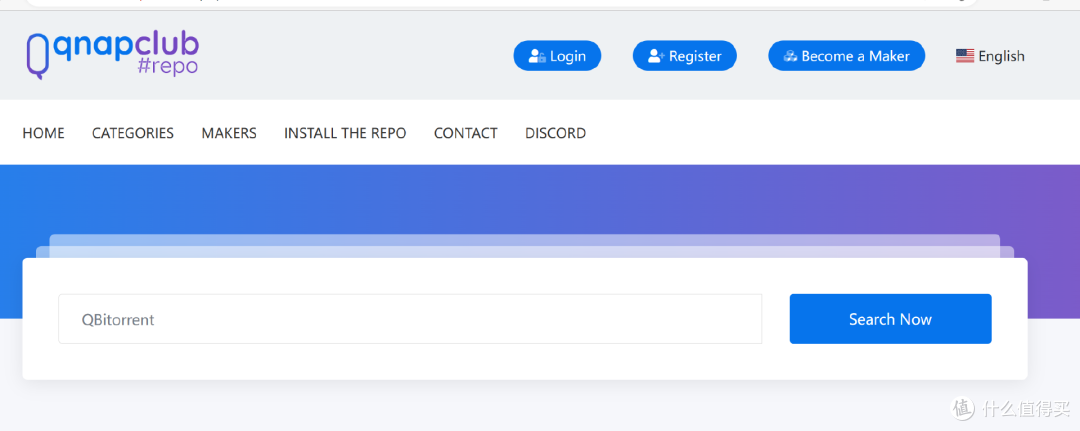Click the Register button text
Screen dimensions: 1080x431
[x=695, y=56]
